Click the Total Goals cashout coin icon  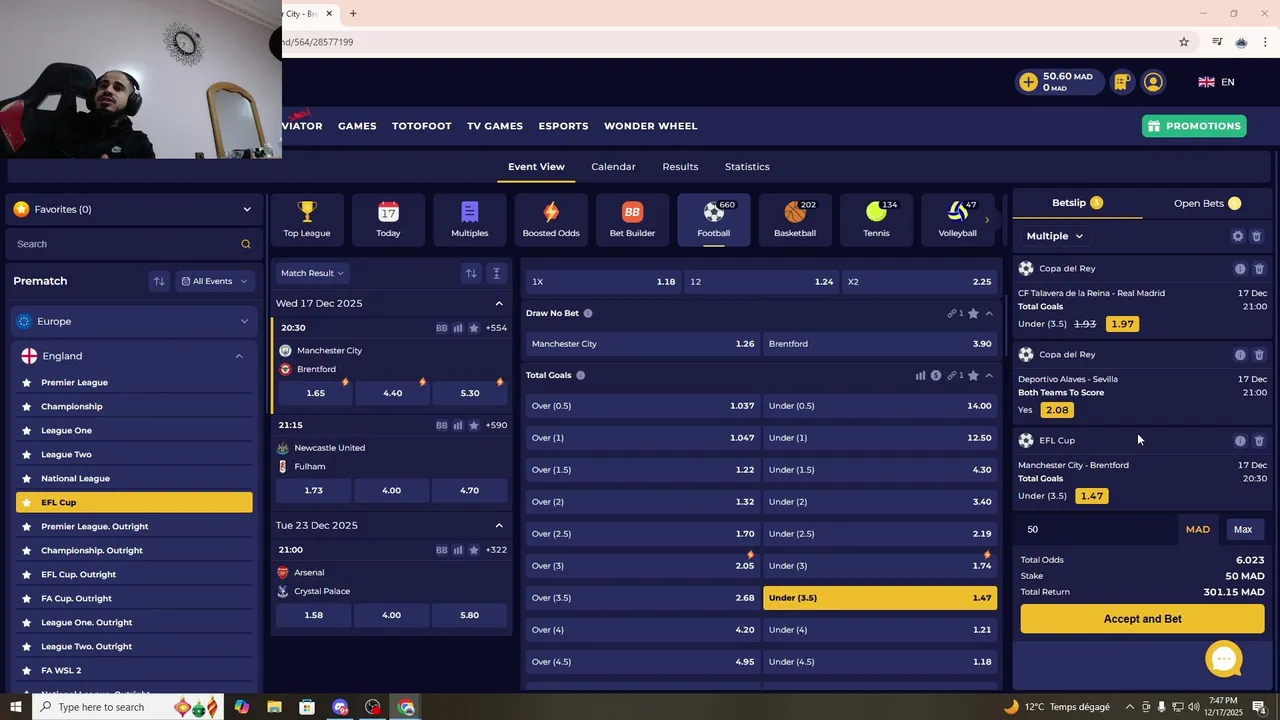pyautogui.click(x=936, y=376)
